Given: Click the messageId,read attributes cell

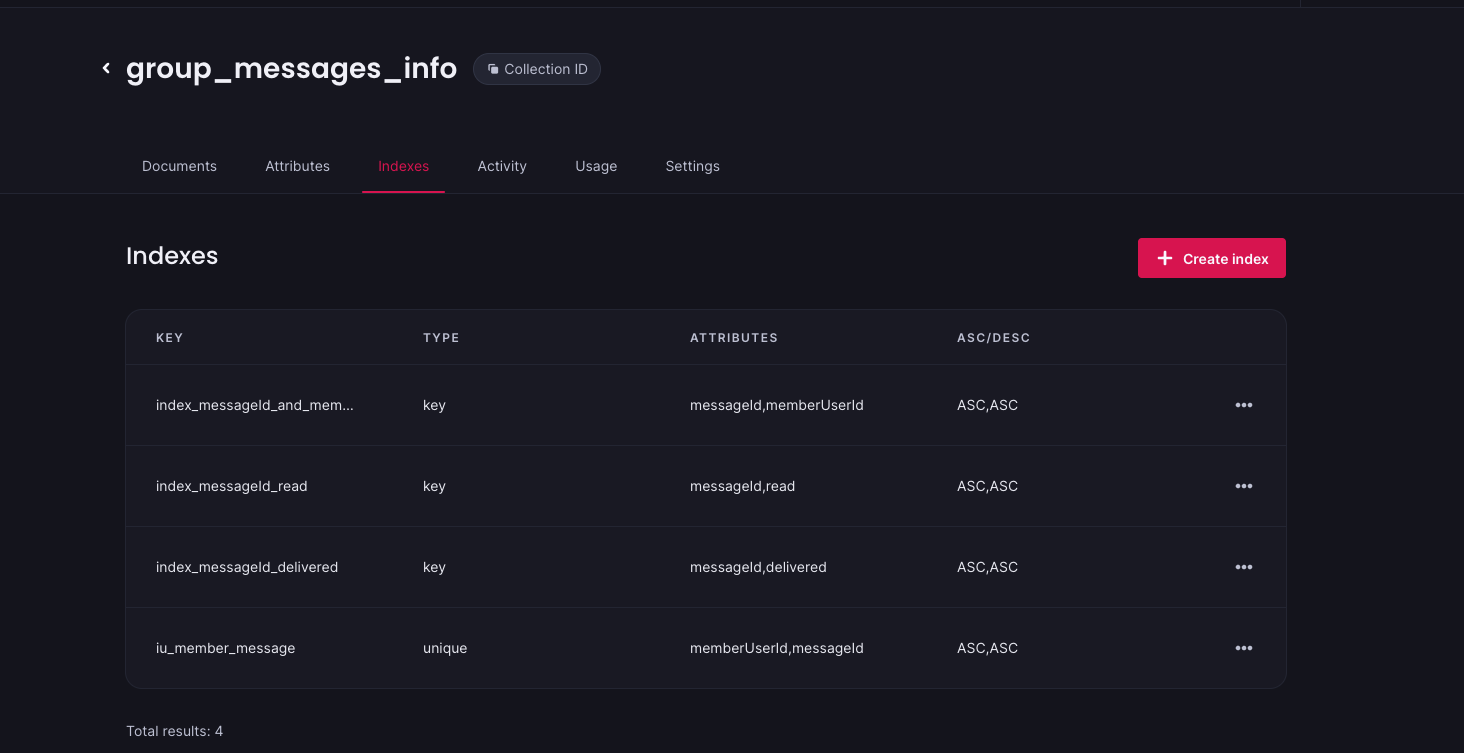Looking at the screenshot, I should (x=743, y=486).
